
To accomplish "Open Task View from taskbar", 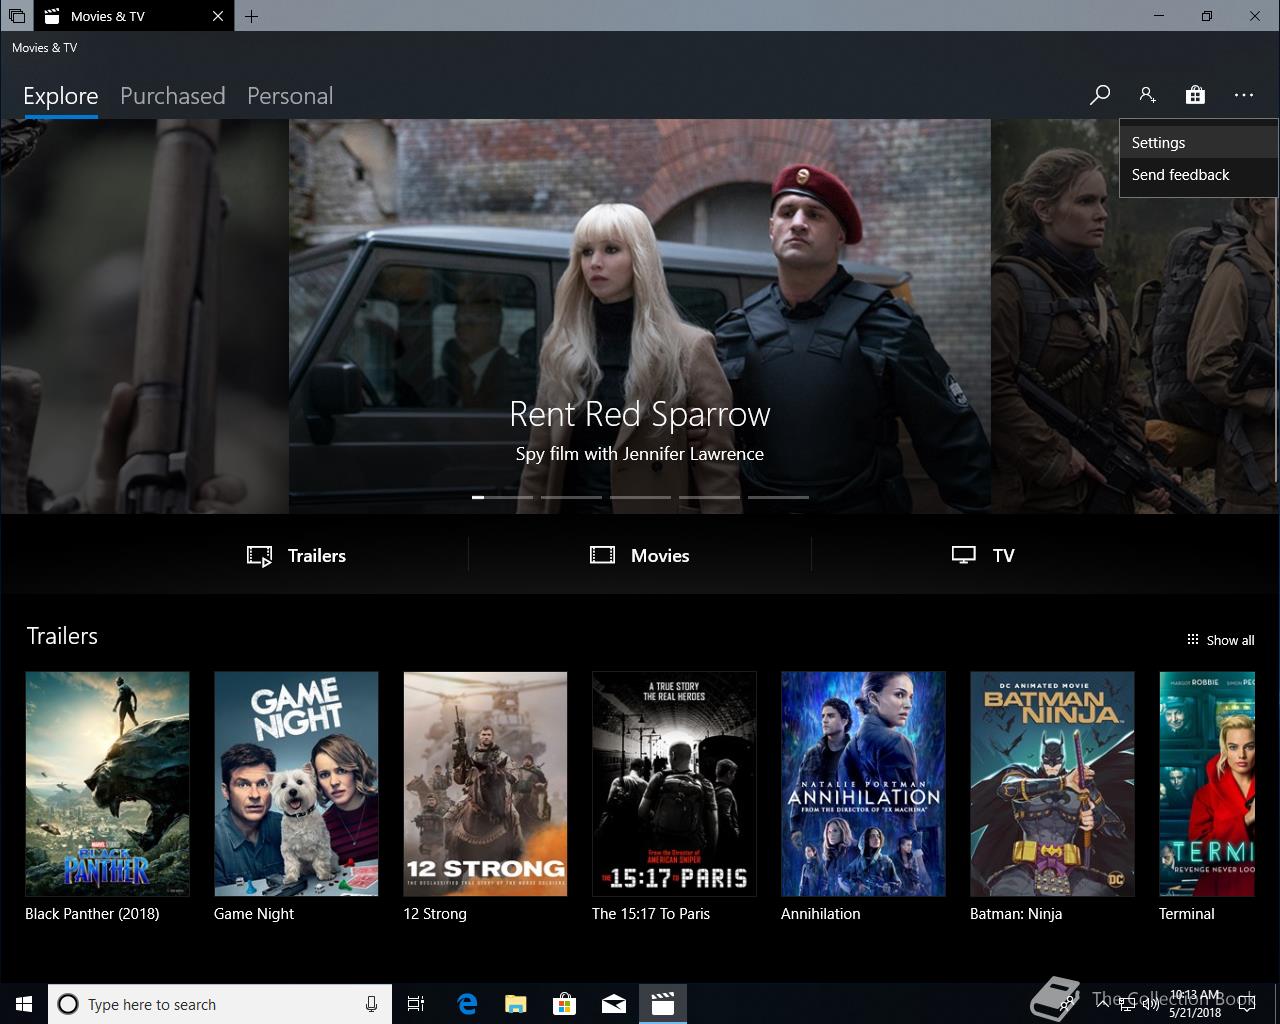I will click(x=416, y=1004).
